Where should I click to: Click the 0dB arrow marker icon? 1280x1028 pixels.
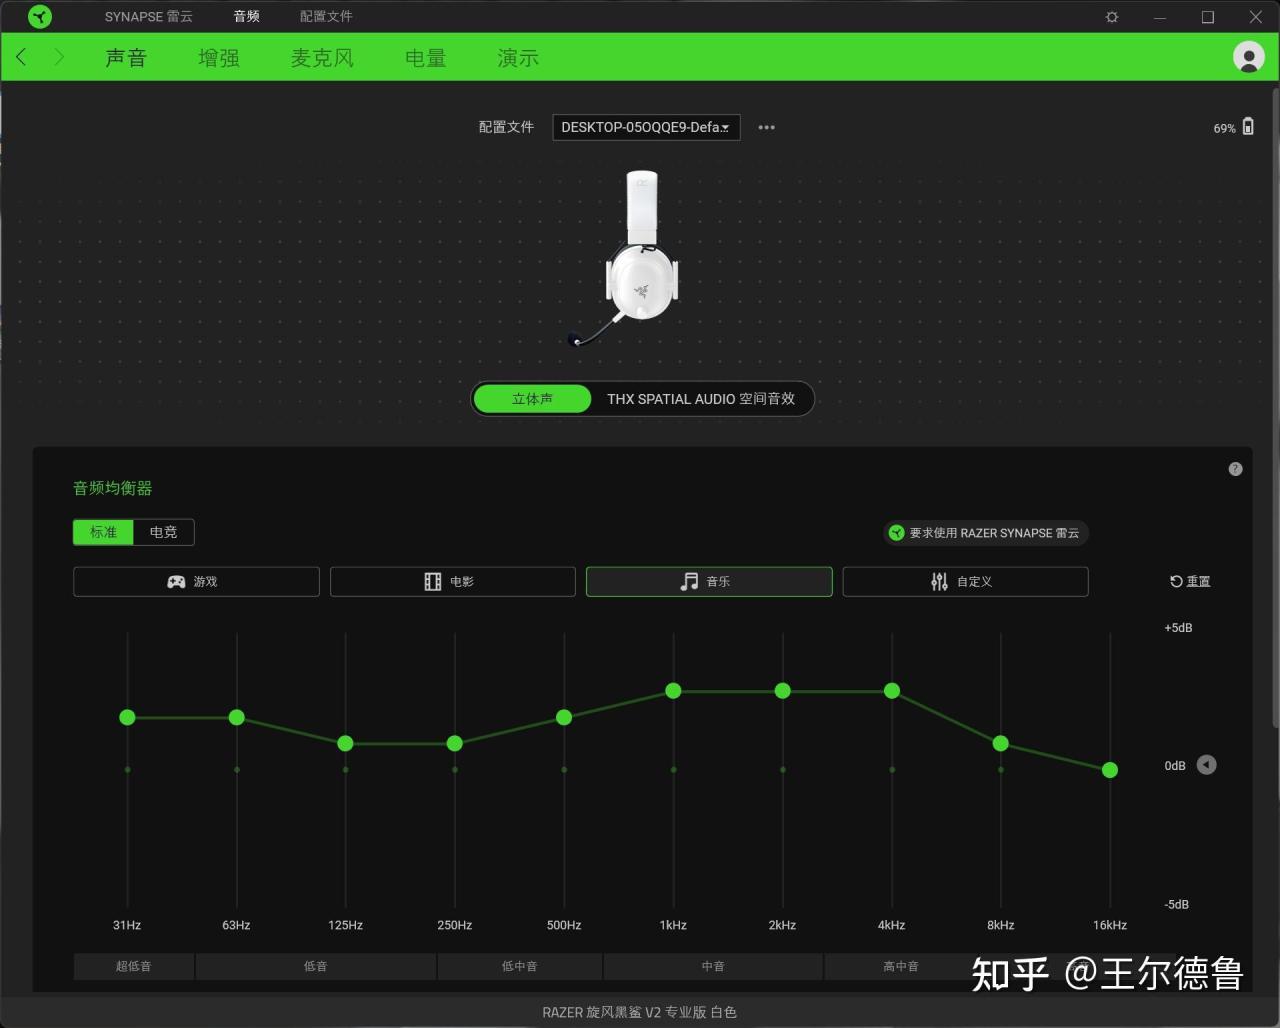tap(1207, 765)
